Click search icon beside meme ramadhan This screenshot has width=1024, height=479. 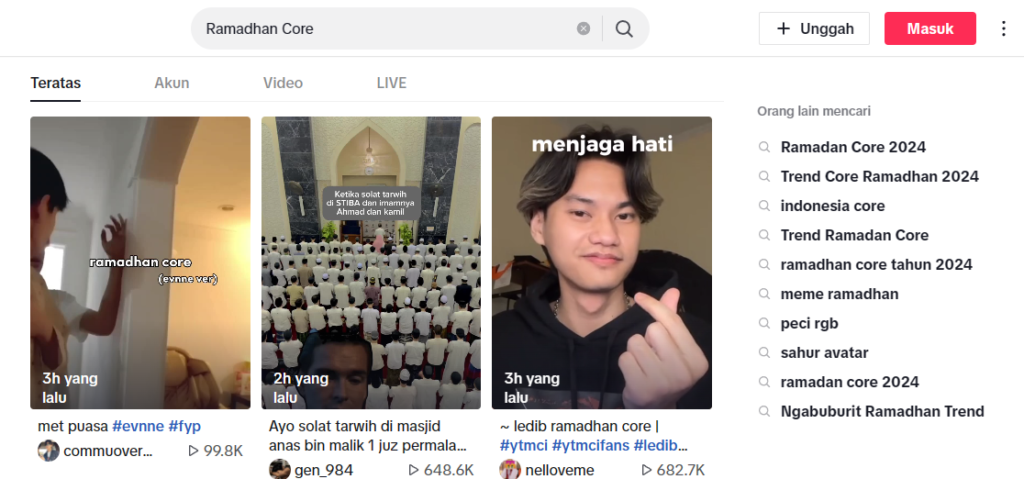point(764,294)
